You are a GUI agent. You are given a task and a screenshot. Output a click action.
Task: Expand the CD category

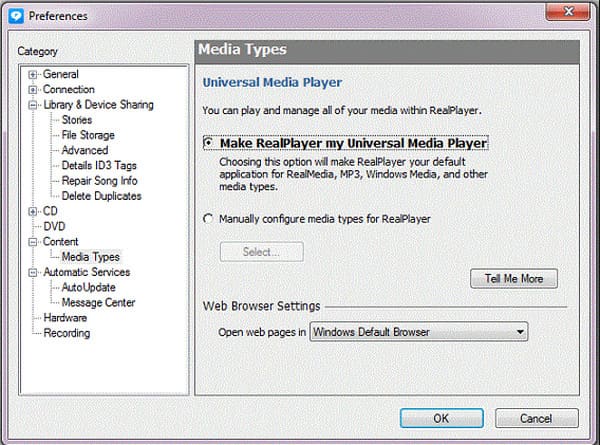33,212
